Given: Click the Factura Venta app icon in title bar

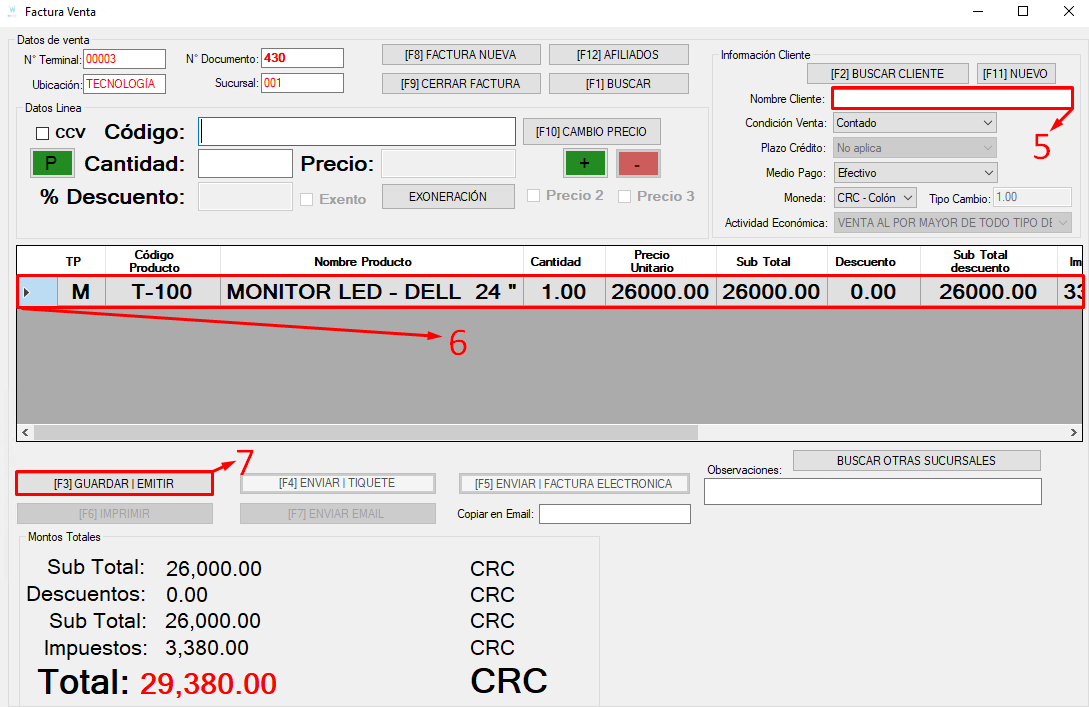Looking at the screenshot, I should [x=12, y=12].
